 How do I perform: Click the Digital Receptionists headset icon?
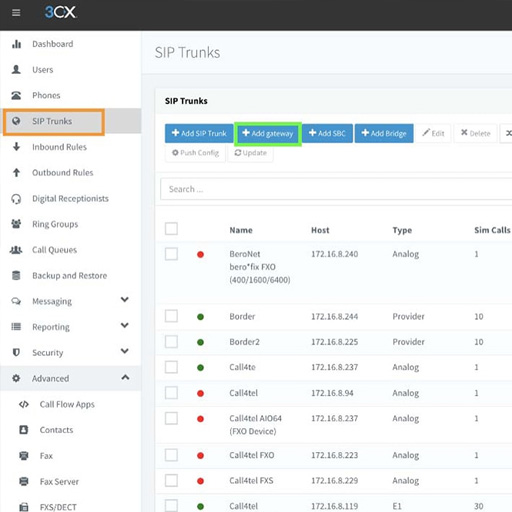point(16,199)
